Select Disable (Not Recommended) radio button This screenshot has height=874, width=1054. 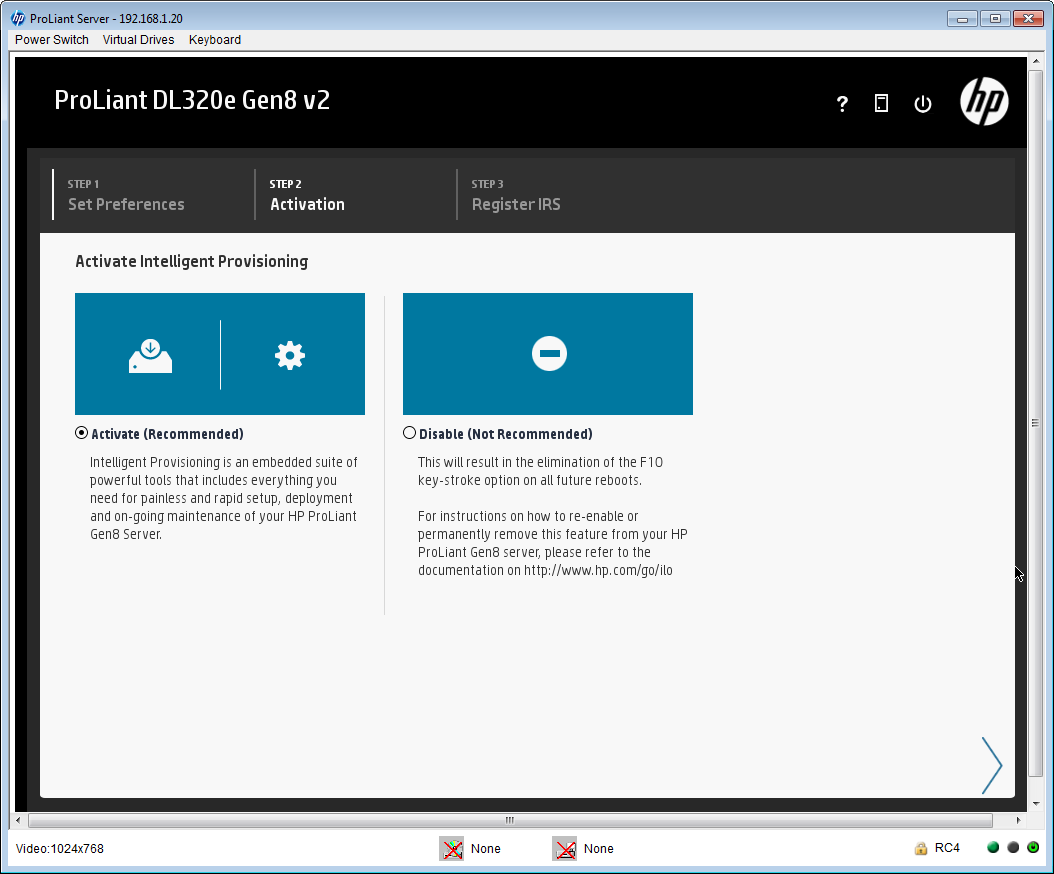[x=409, y=433]
